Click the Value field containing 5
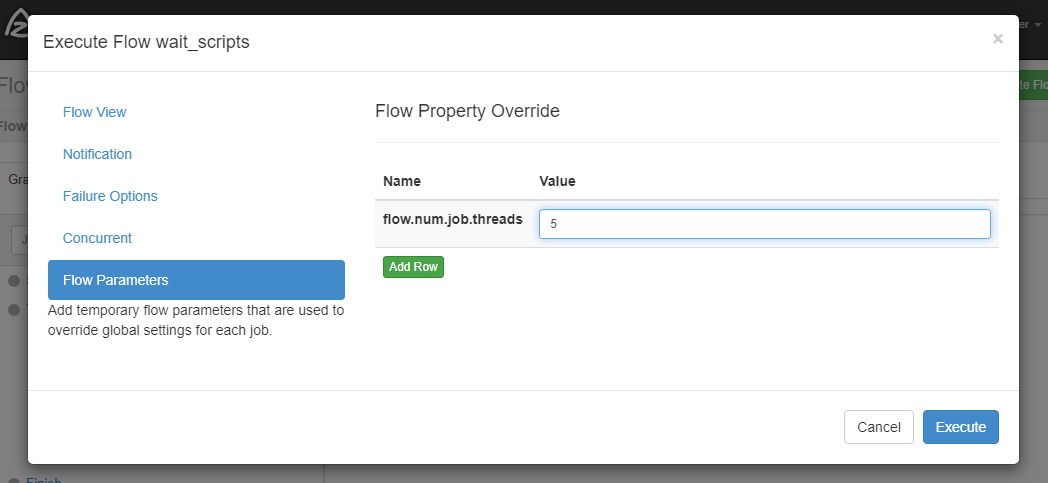This screenshot has height=483, width=1048. point(764,224)
